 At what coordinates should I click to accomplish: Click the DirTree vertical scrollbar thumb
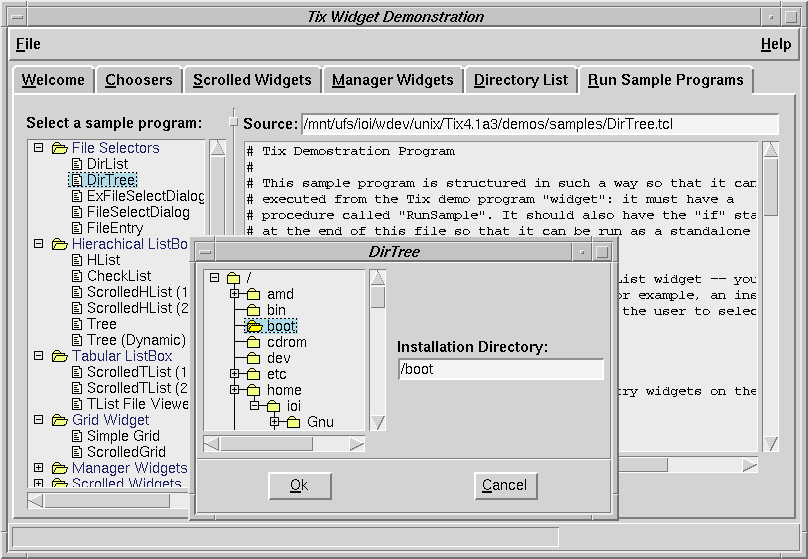378,297
